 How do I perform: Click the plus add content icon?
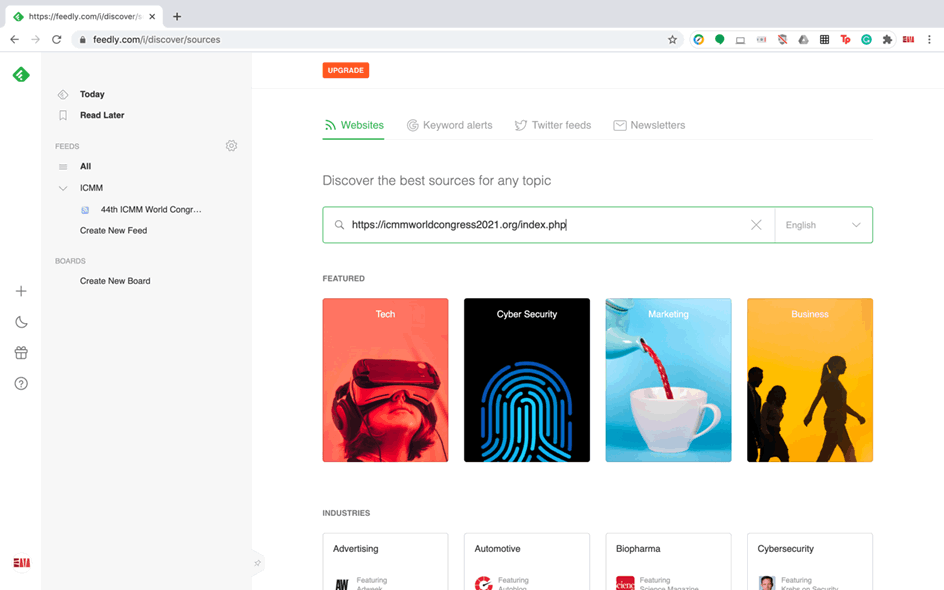[21, 291]
